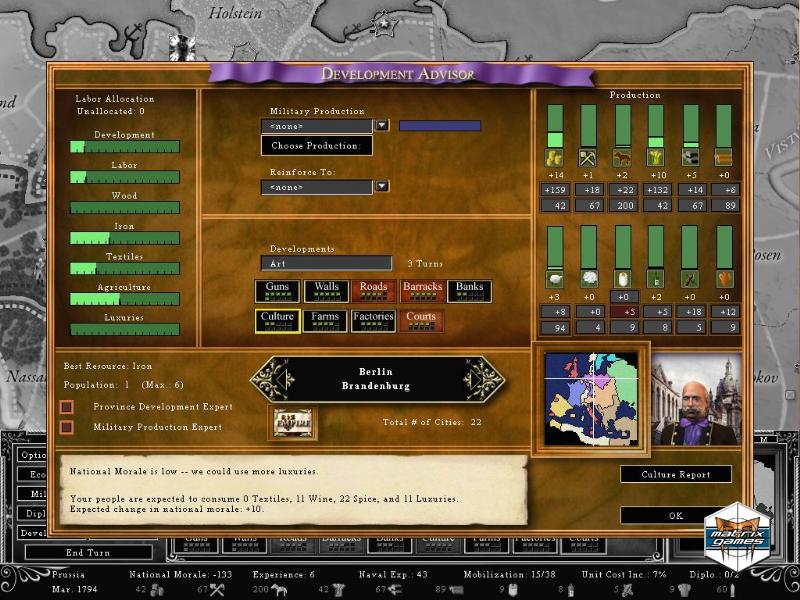Click the Choose Production button
The width and height of the screenshot is (800, 600).
[x=316, y=146]
